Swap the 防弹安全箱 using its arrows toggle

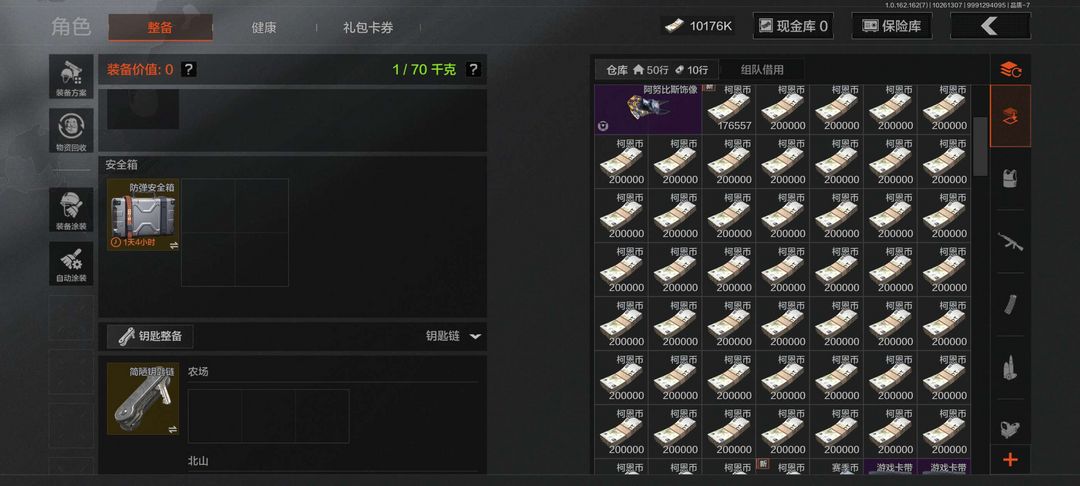point(173,245)
